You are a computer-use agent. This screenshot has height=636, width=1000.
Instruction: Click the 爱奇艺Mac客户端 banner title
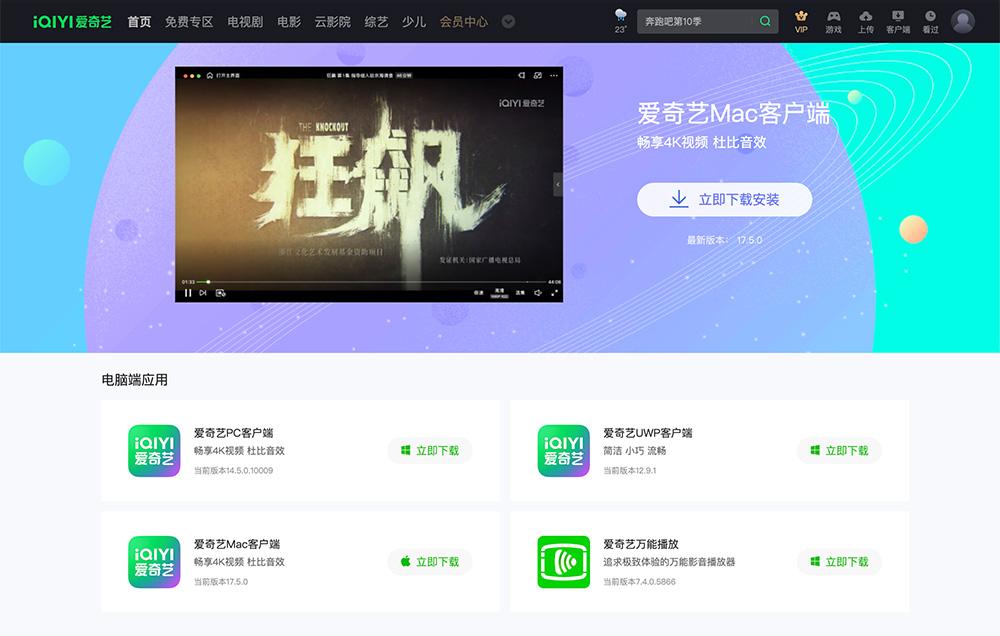733,114
